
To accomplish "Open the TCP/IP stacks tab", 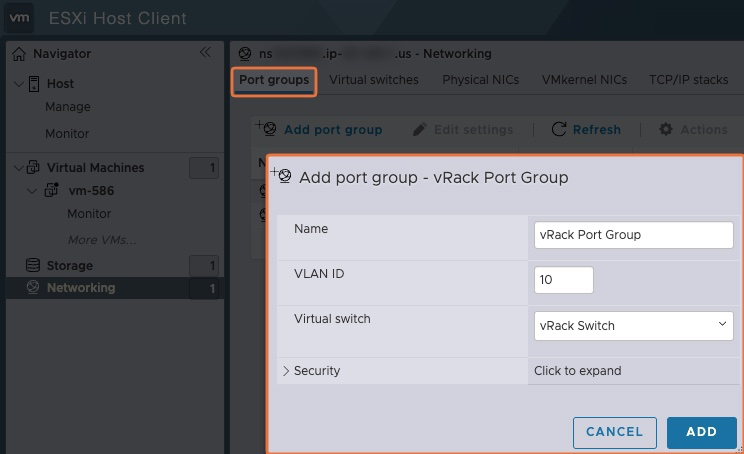I will 688,80.
